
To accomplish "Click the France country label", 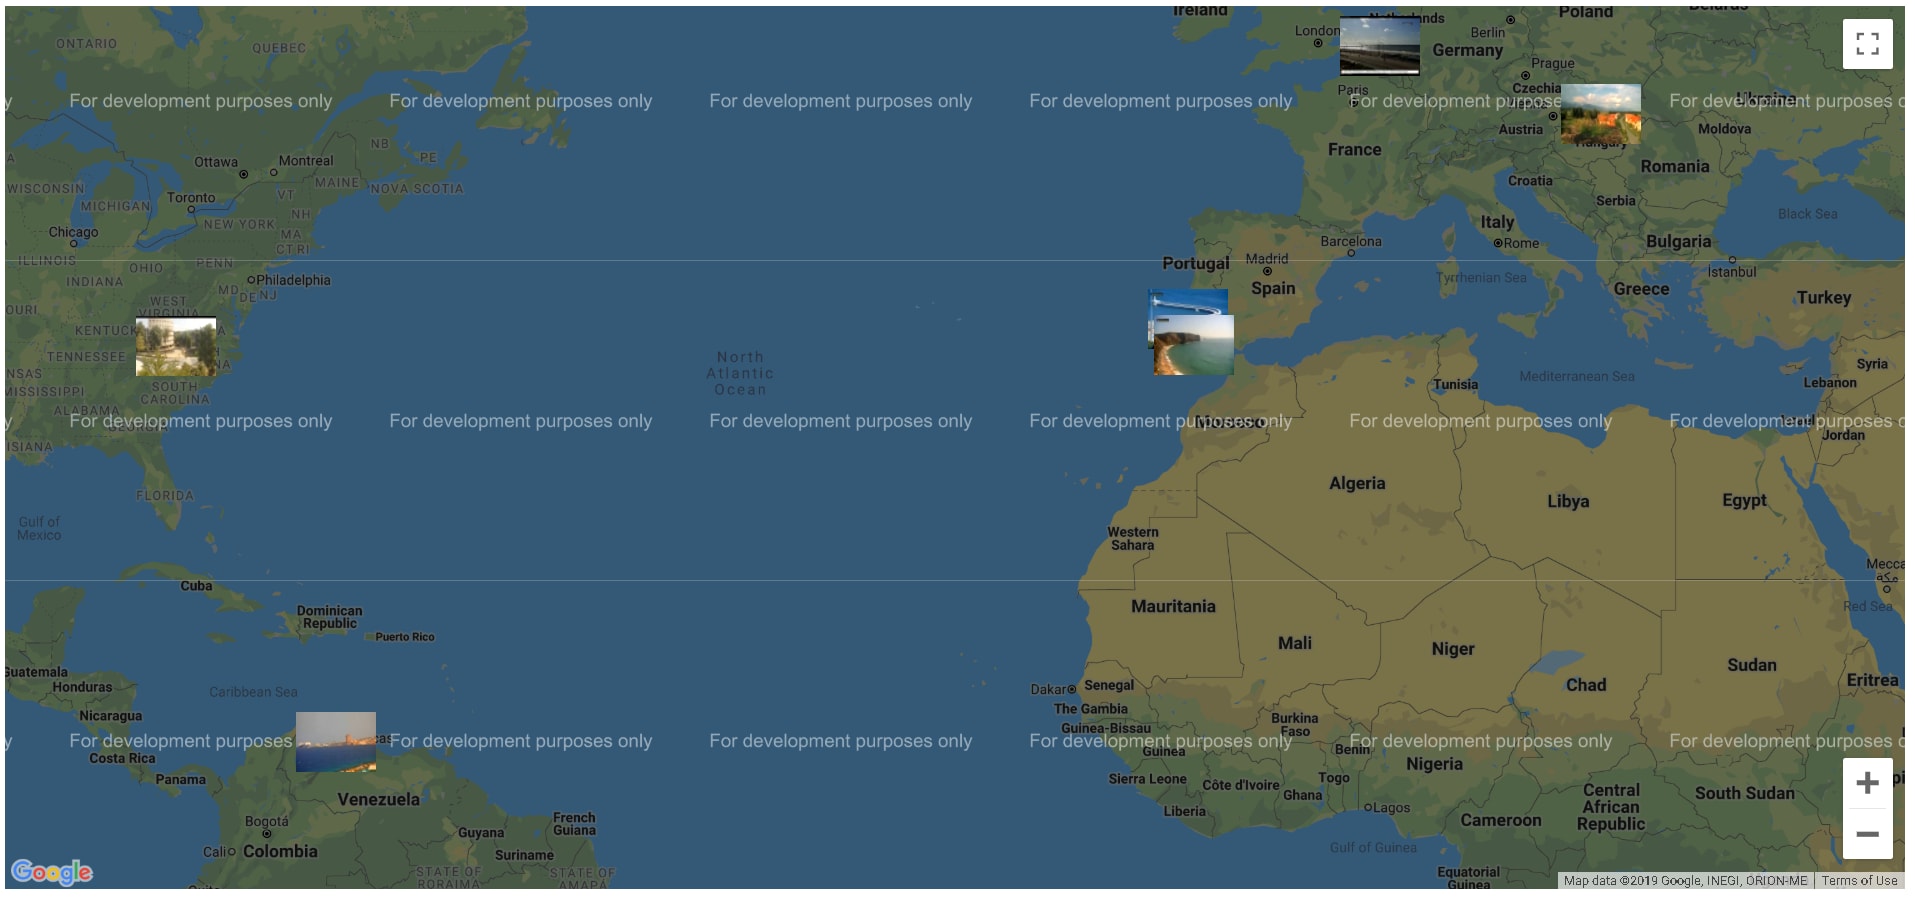I will point(1354,150).
